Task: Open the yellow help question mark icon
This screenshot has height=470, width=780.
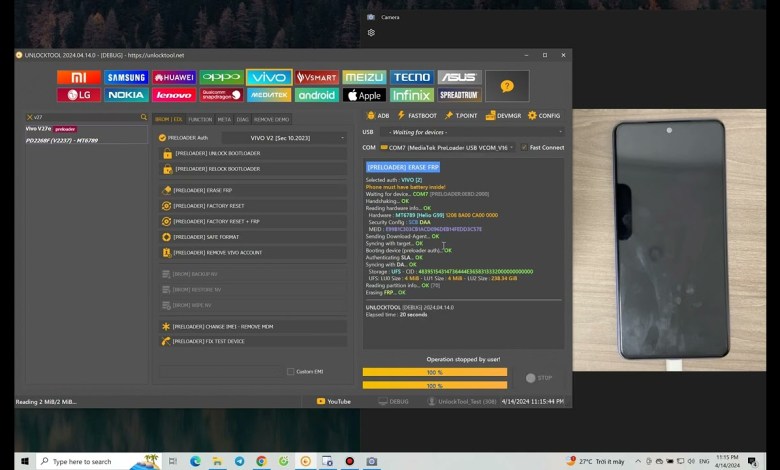Action: 507,86
